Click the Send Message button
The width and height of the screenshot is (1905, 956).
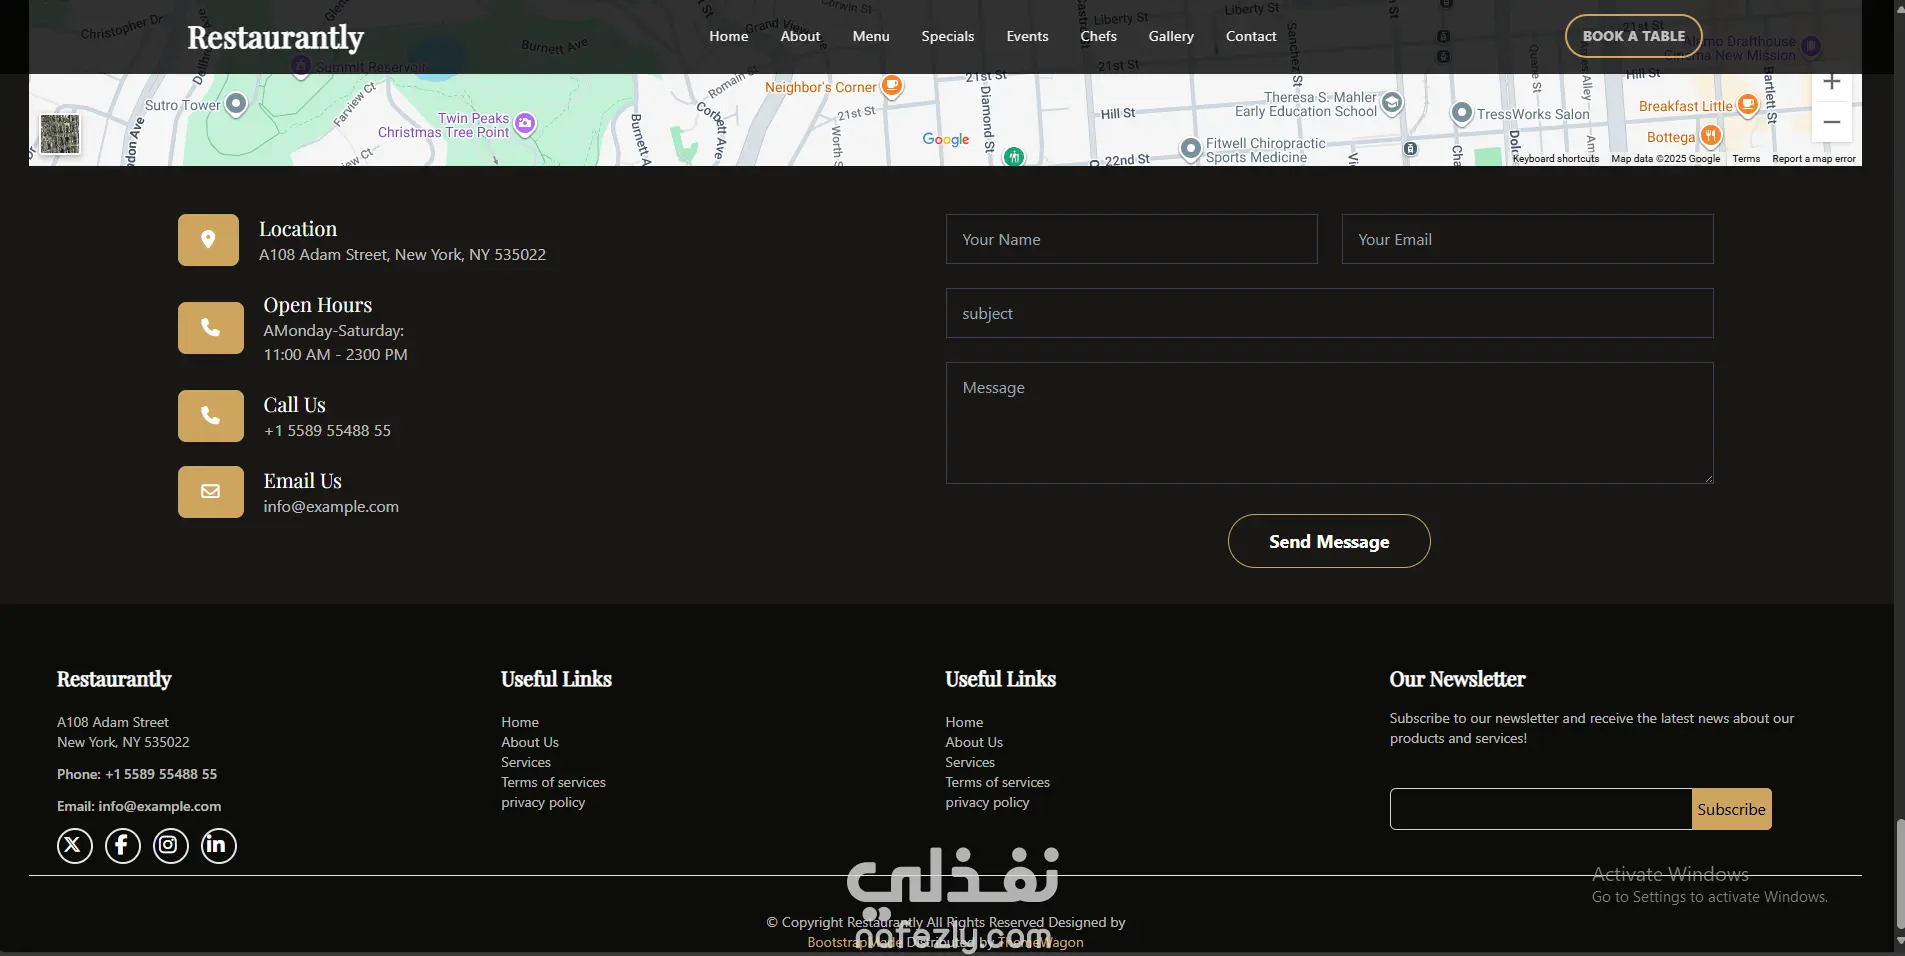click(x=1329, y=541)
